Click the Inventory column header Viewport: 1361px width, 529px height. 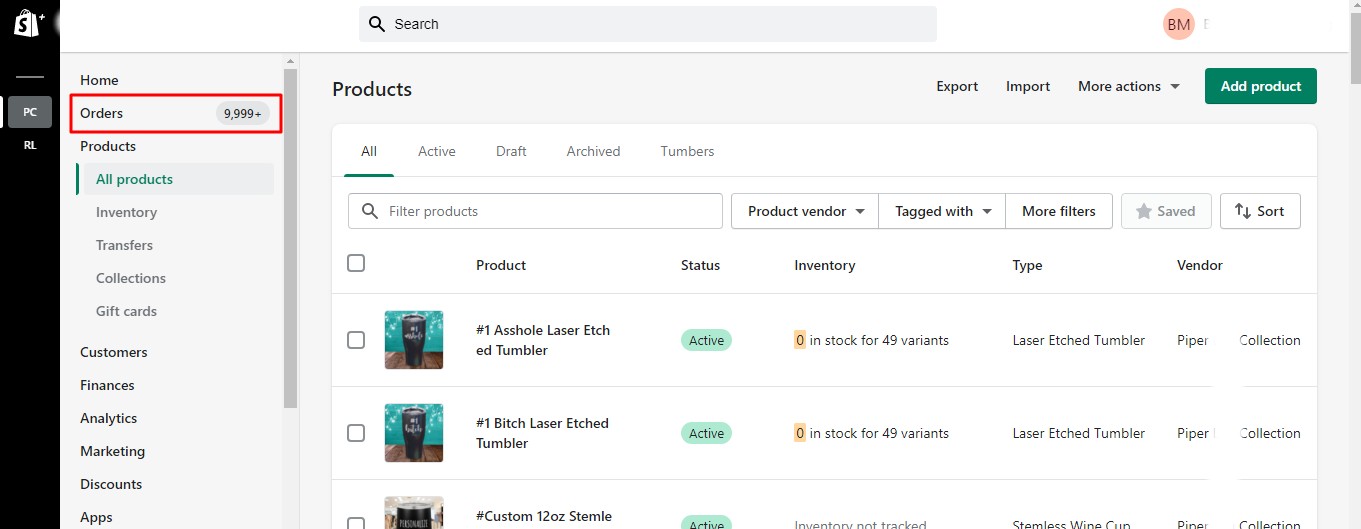tap(825, 265)
